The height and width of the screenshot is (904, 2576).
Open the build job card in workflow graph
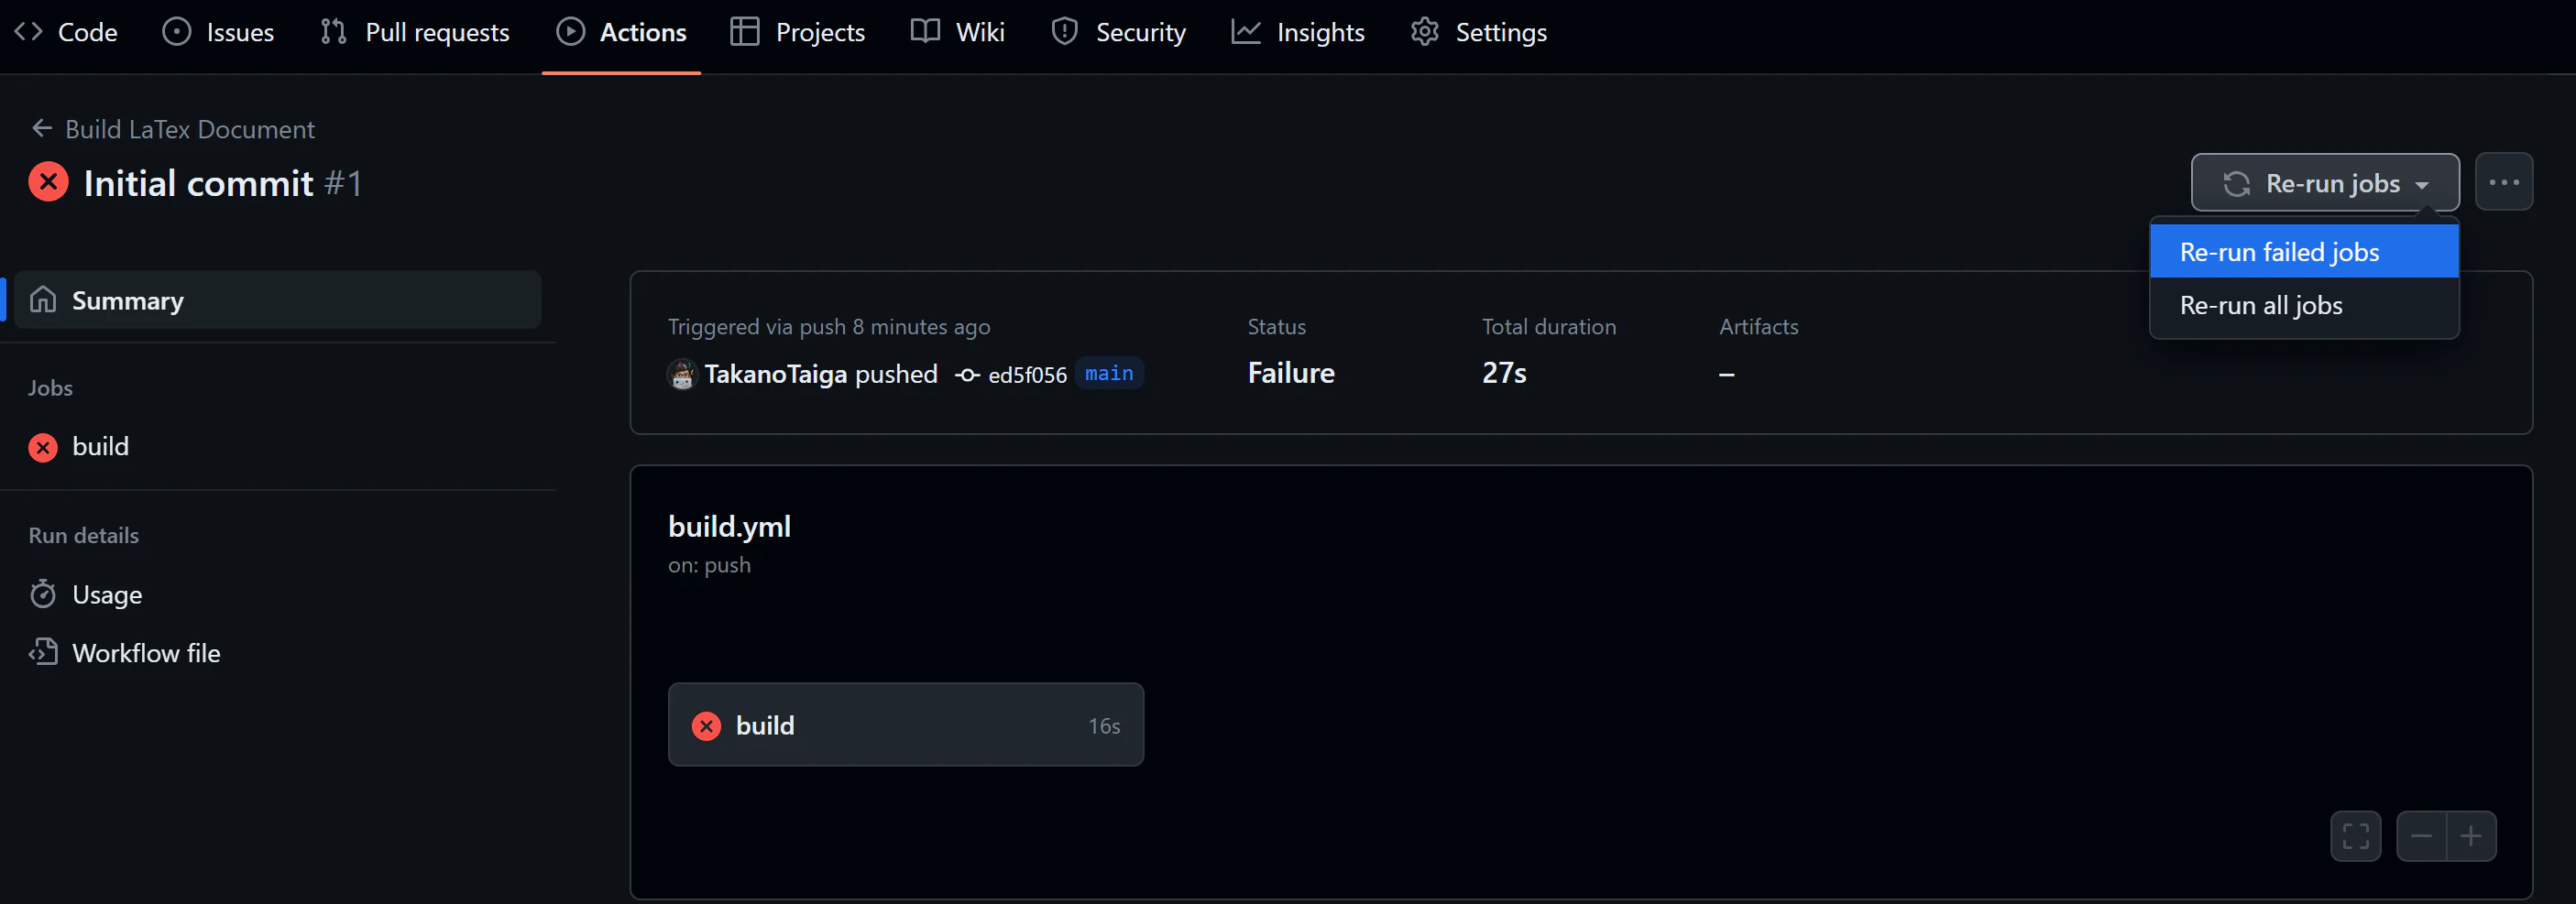click(x=905, y=725)
